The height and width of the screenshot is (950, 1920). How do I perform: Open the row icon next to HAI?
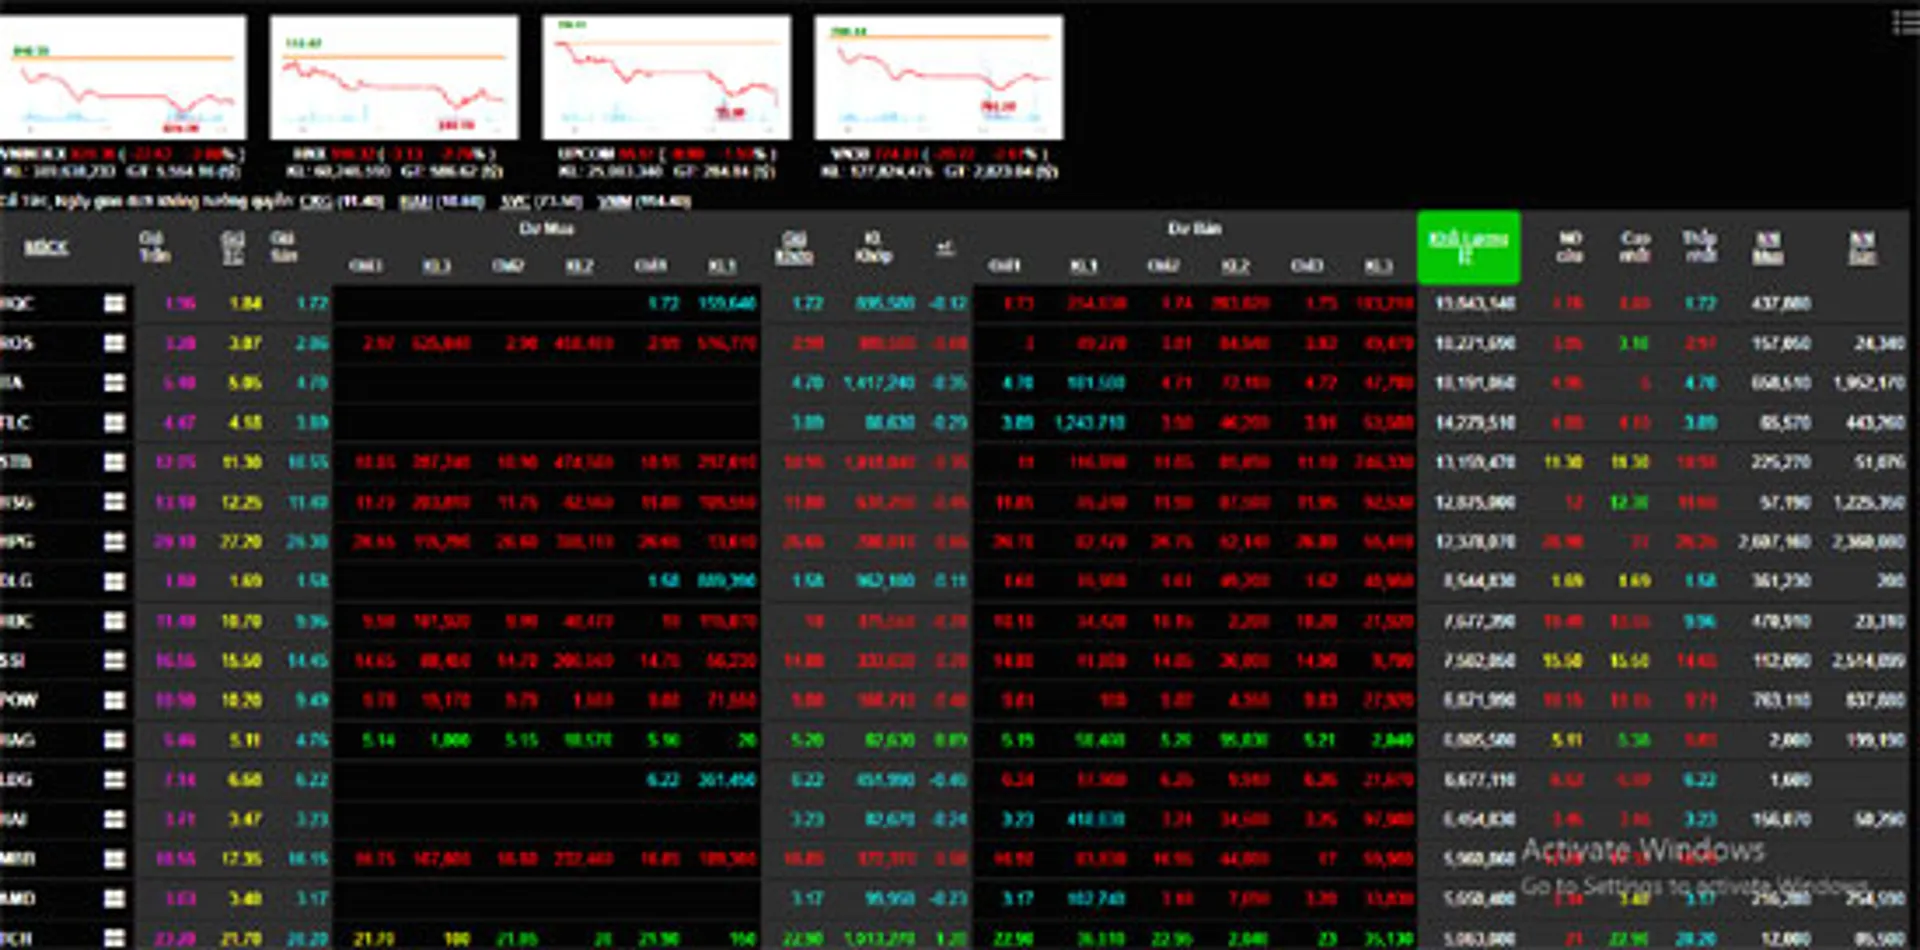coord(115,819)
